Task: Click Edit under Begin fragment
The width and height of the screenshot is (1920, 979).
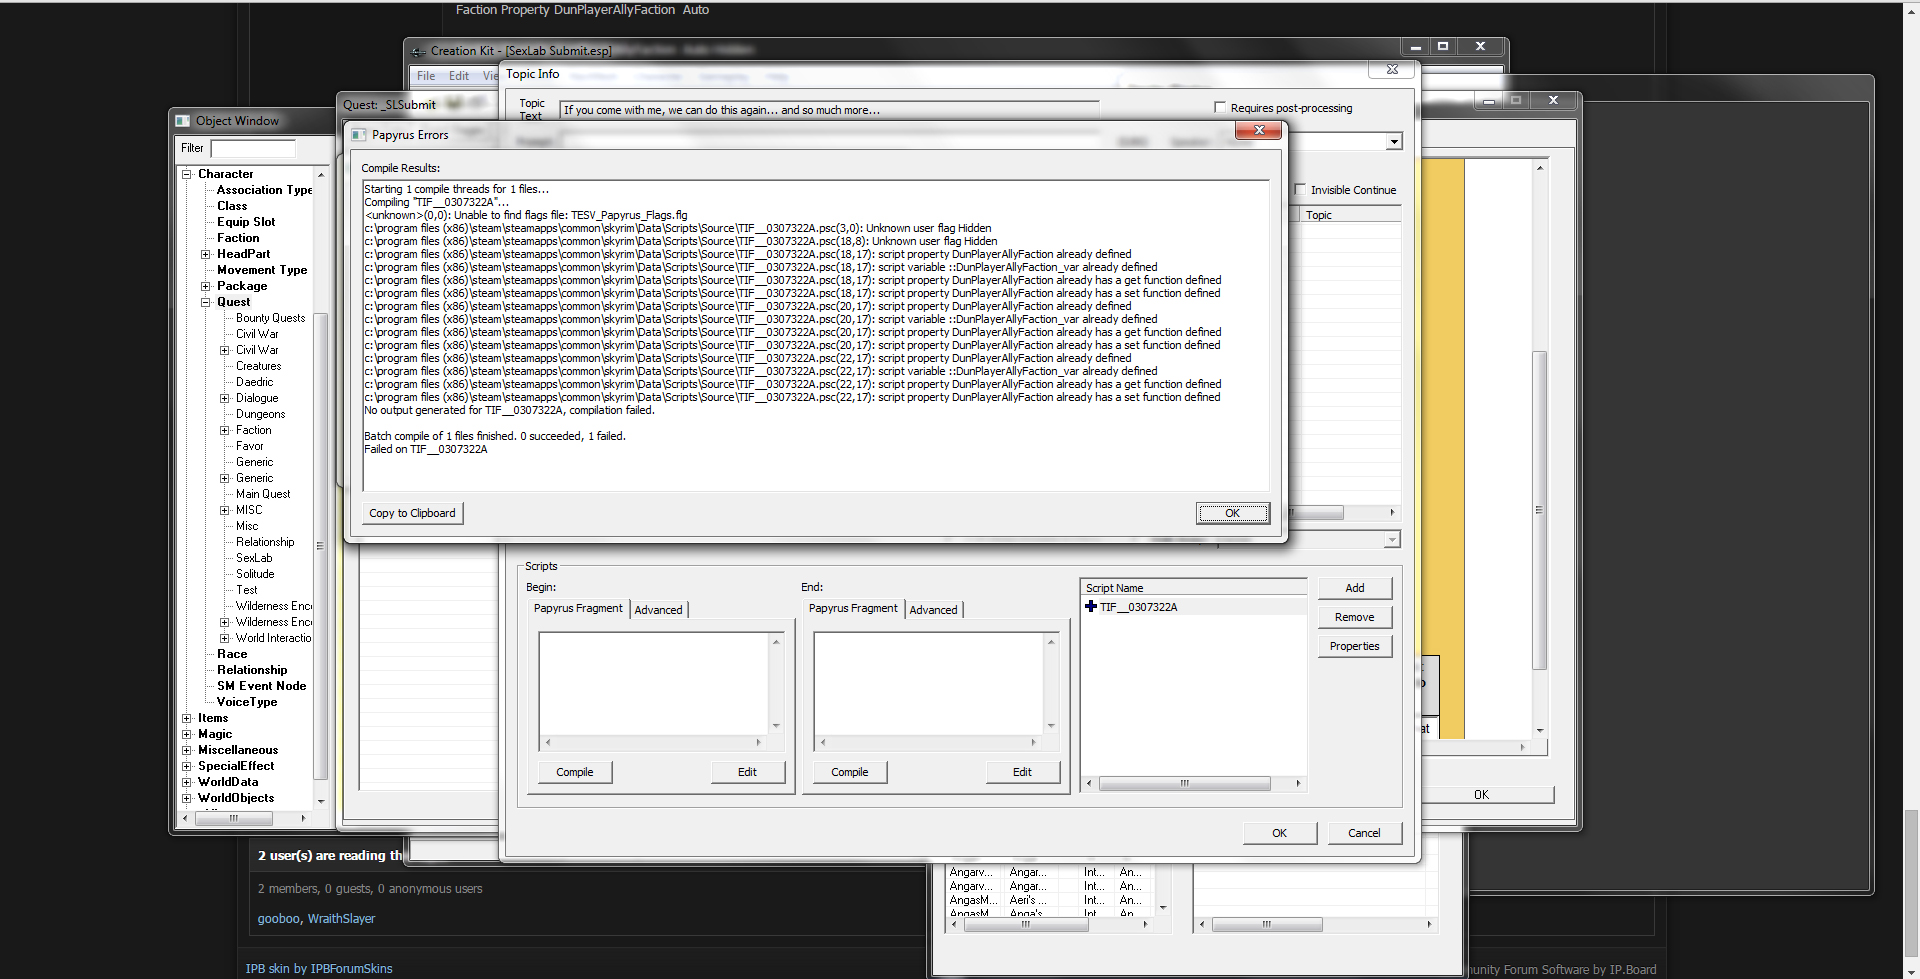Action: (747, 772)
